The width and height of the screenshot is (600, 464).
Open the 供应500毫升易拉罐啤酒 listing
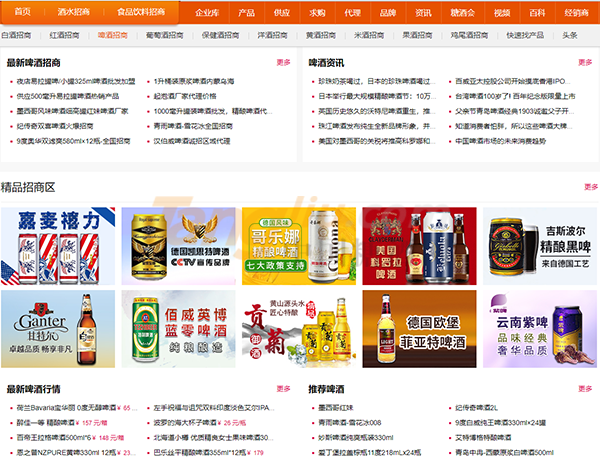coord(68,96)
